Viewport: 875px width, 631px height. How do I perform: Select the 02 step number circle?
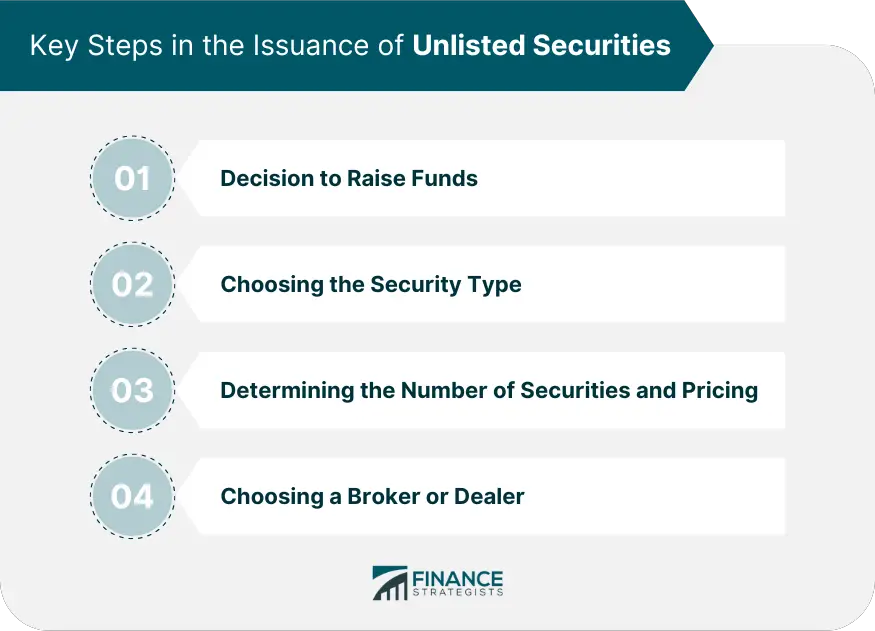pyautogui.click(x=132, y=285)
